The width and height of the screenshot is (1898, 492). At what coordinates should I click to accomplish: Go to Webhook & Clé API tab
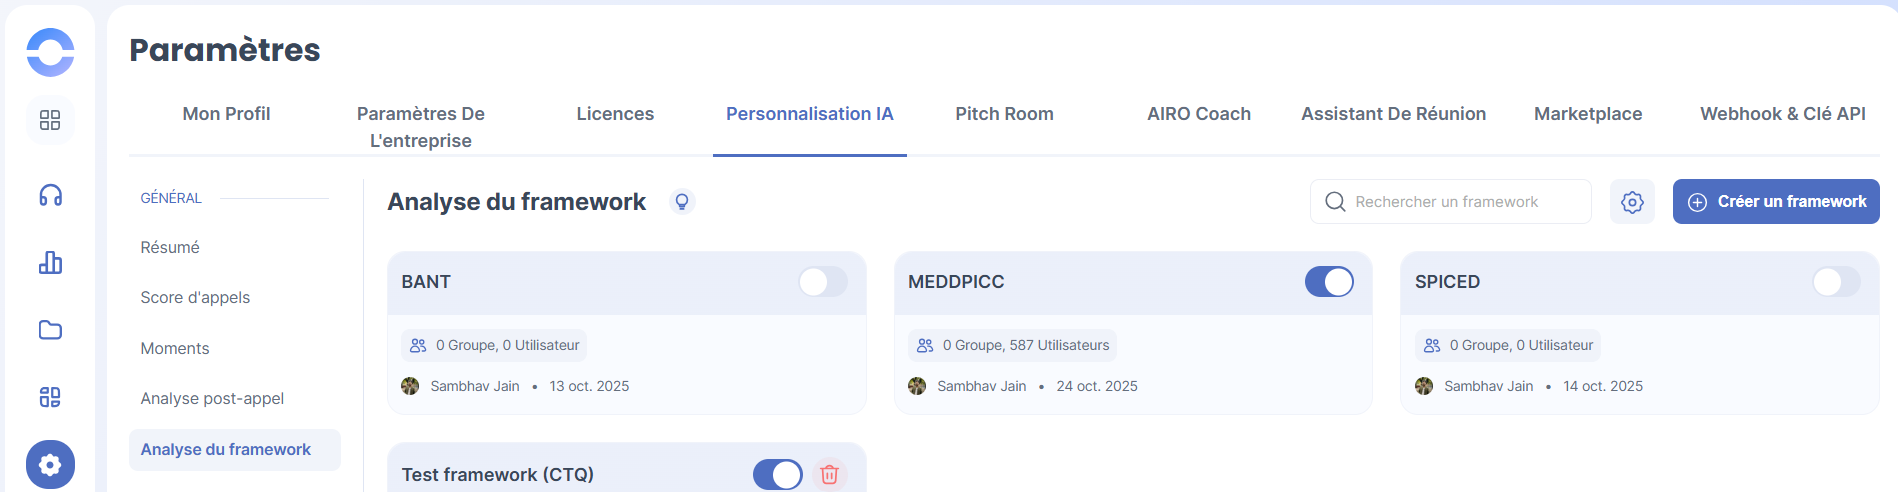click(x=1782, y=114)
